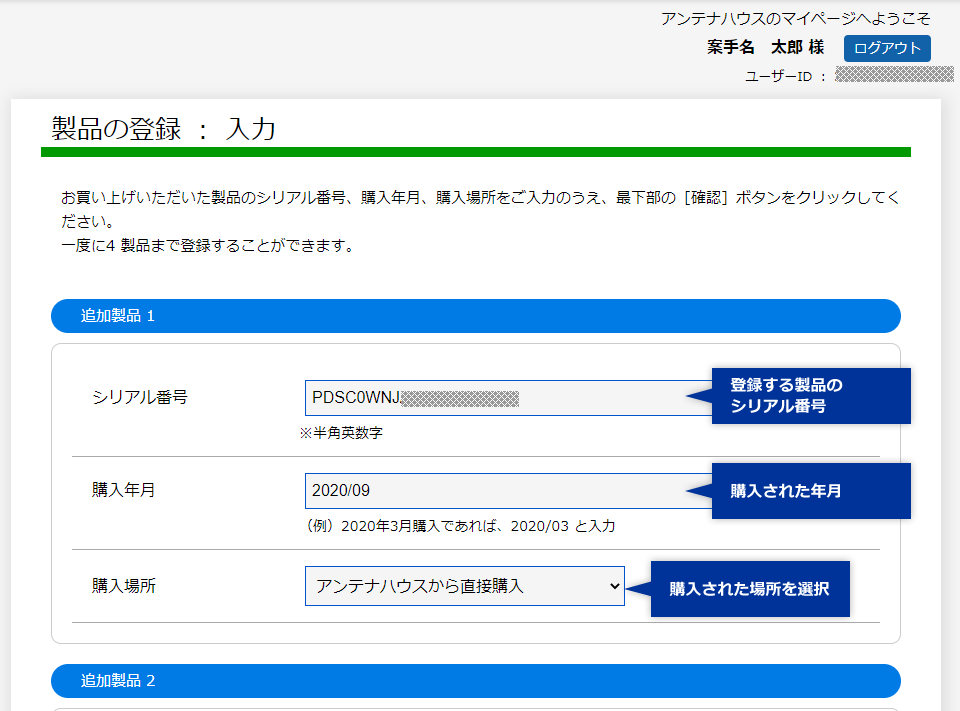Click the 製品の登録：入力 page heading
Screen dimensions: 960x711
click(x=163, y=129)
